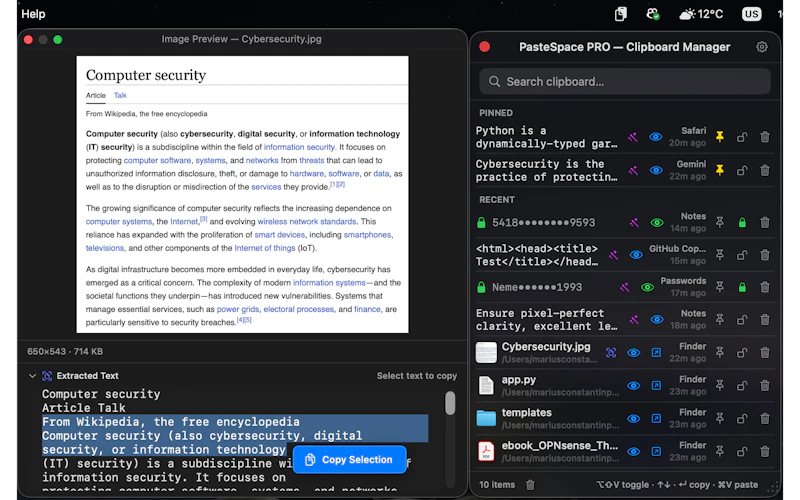Delete the 5418 masked clip with its trash icon

coord(764,222)
